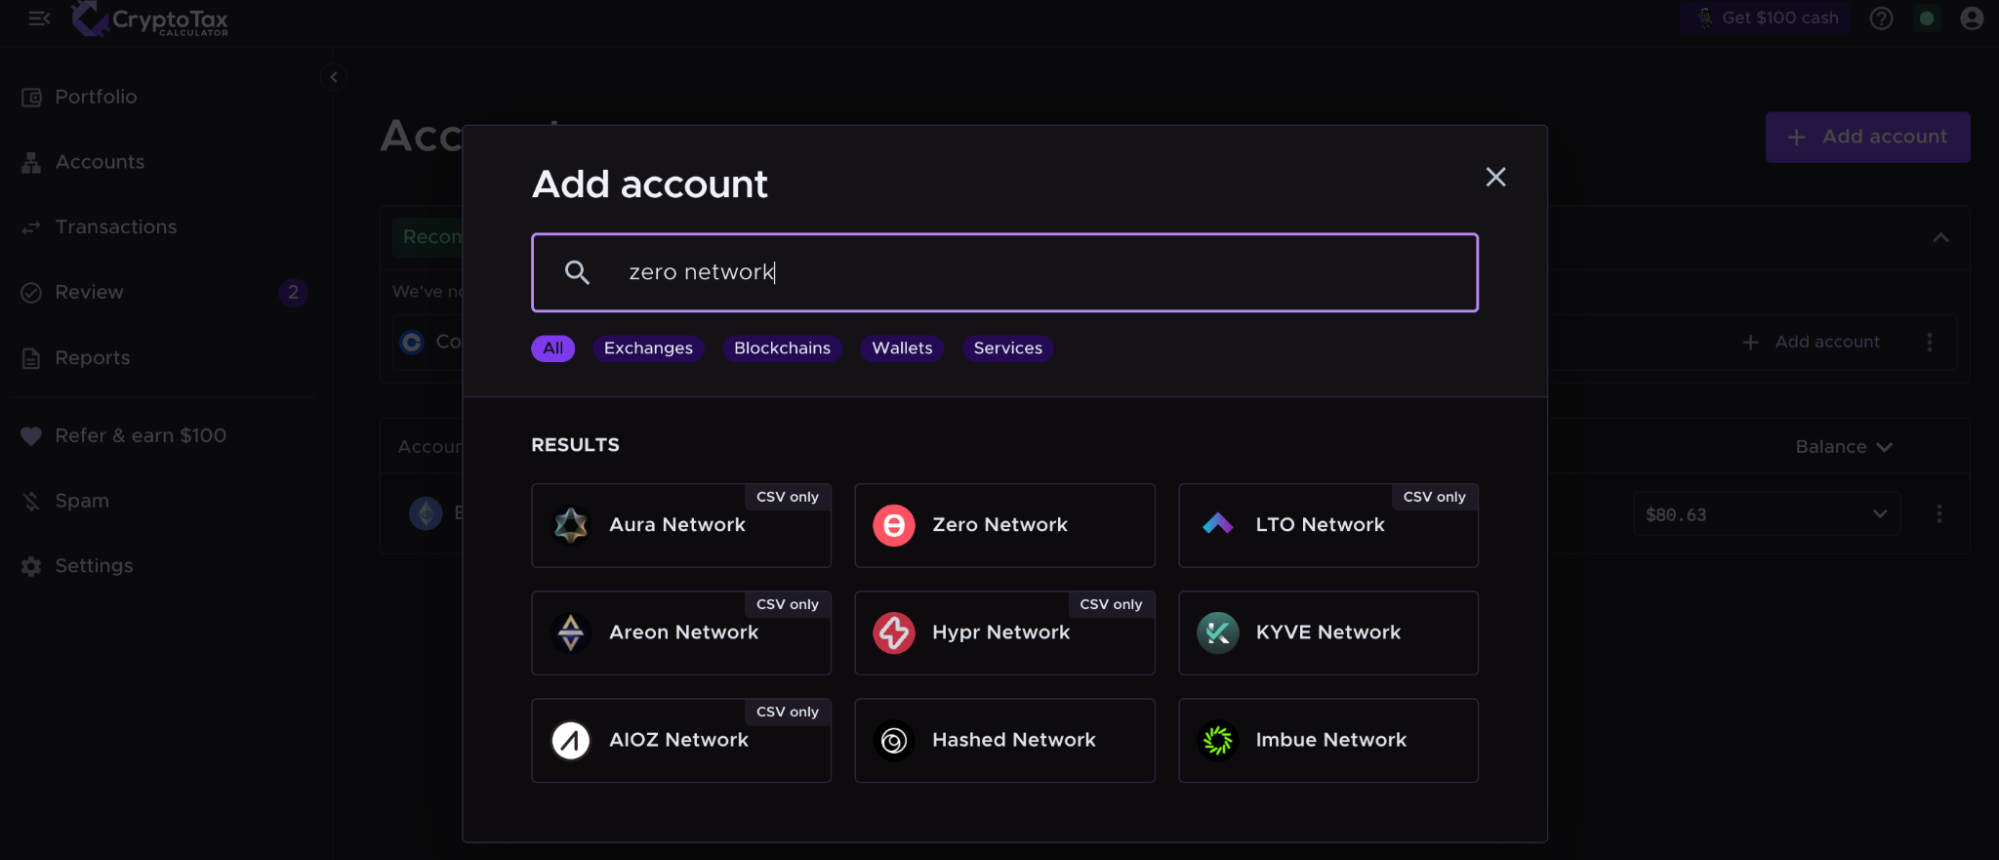Click the Imbue Network green icon
This screenshot has height=860, width=1999.
1217,740
